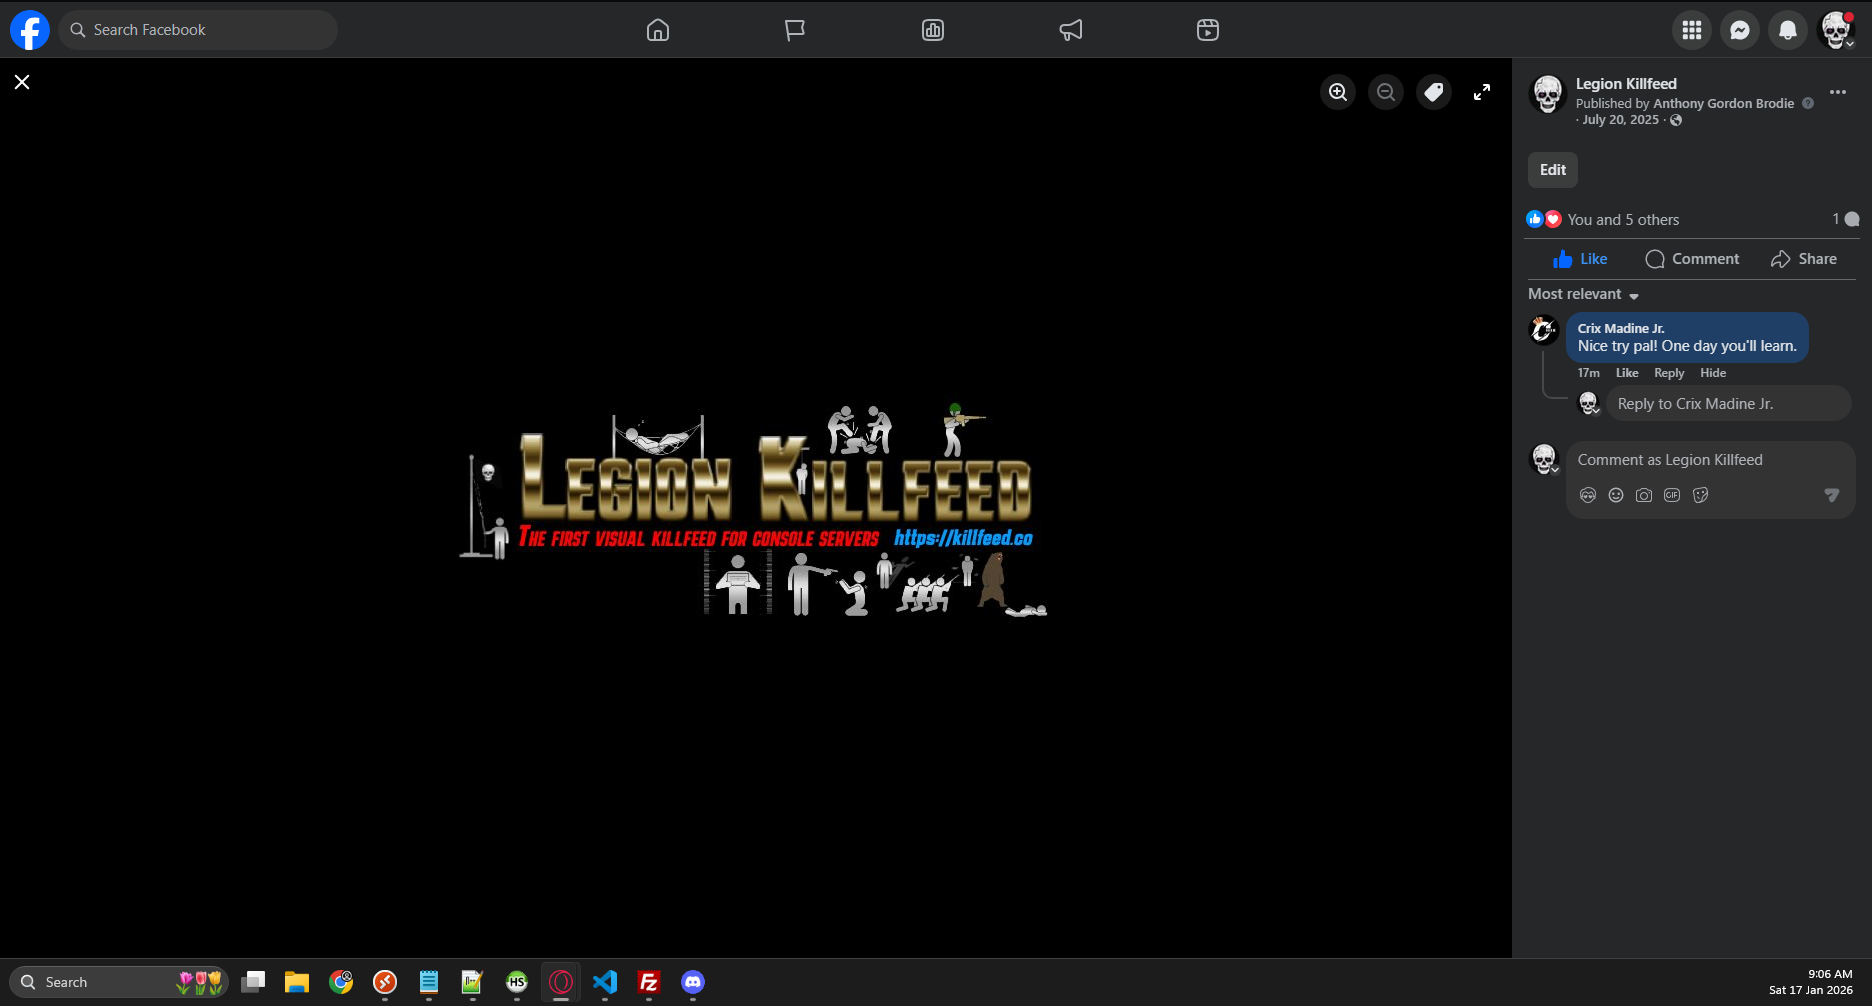This screenshot has width=1872, height=1006.
Task: Click the Edit button
Action: [1553, 170]
